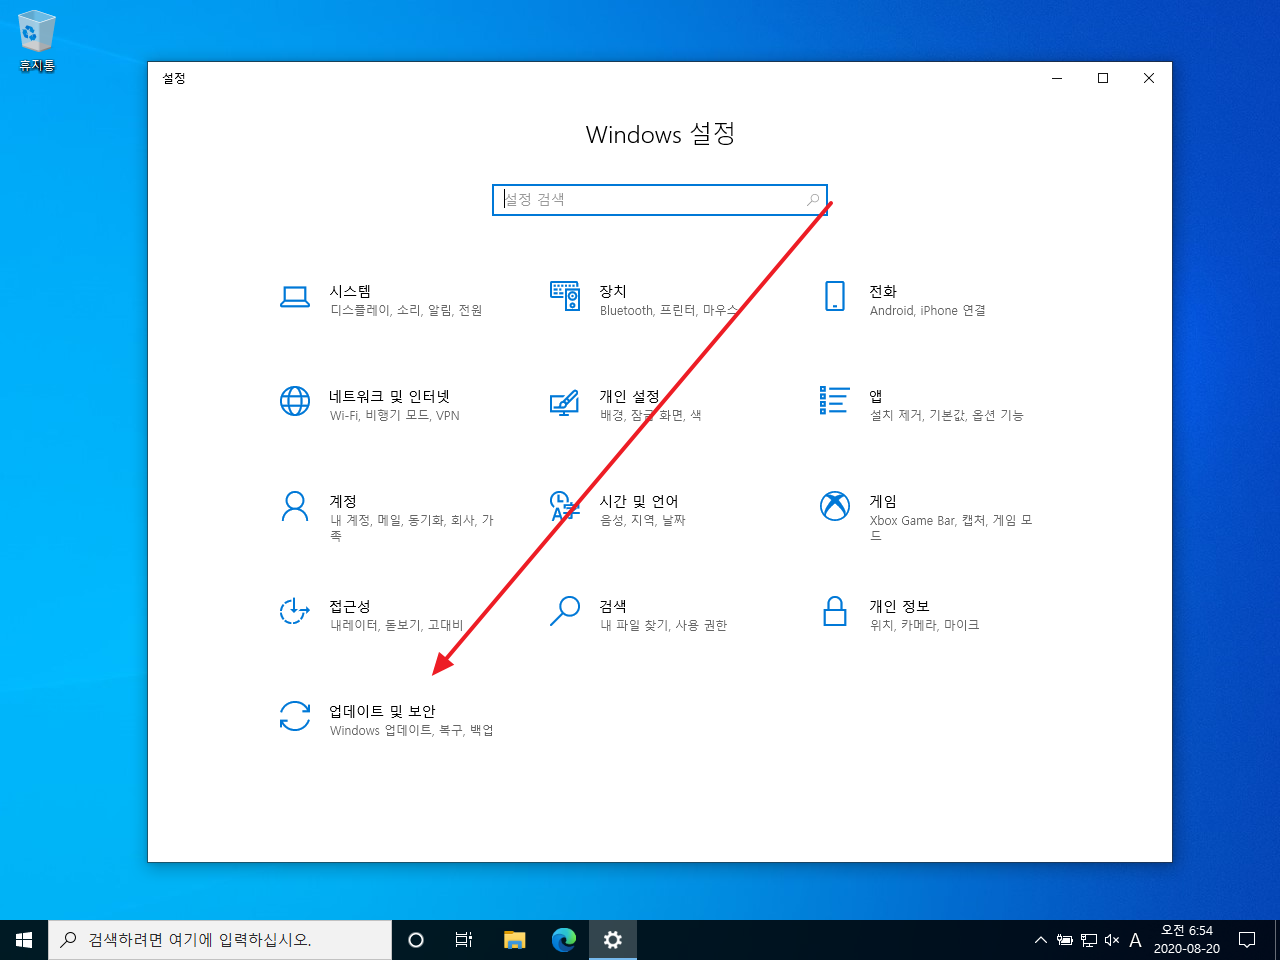Click the muted volume tray icon
This screenshot has height=960, width=1280.
tap(1112, 940)
